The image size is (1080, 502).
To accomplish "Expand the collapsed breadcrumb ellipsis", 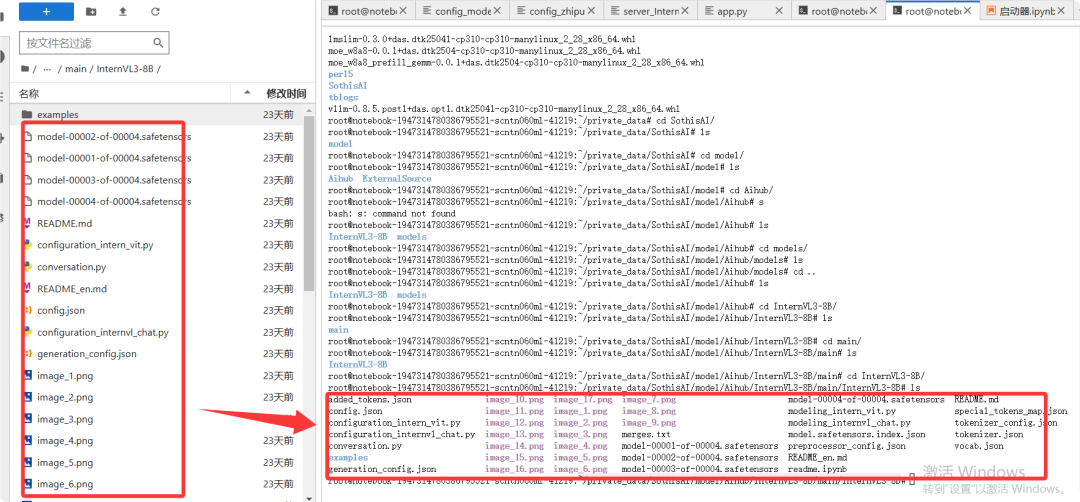I will 47,69.
